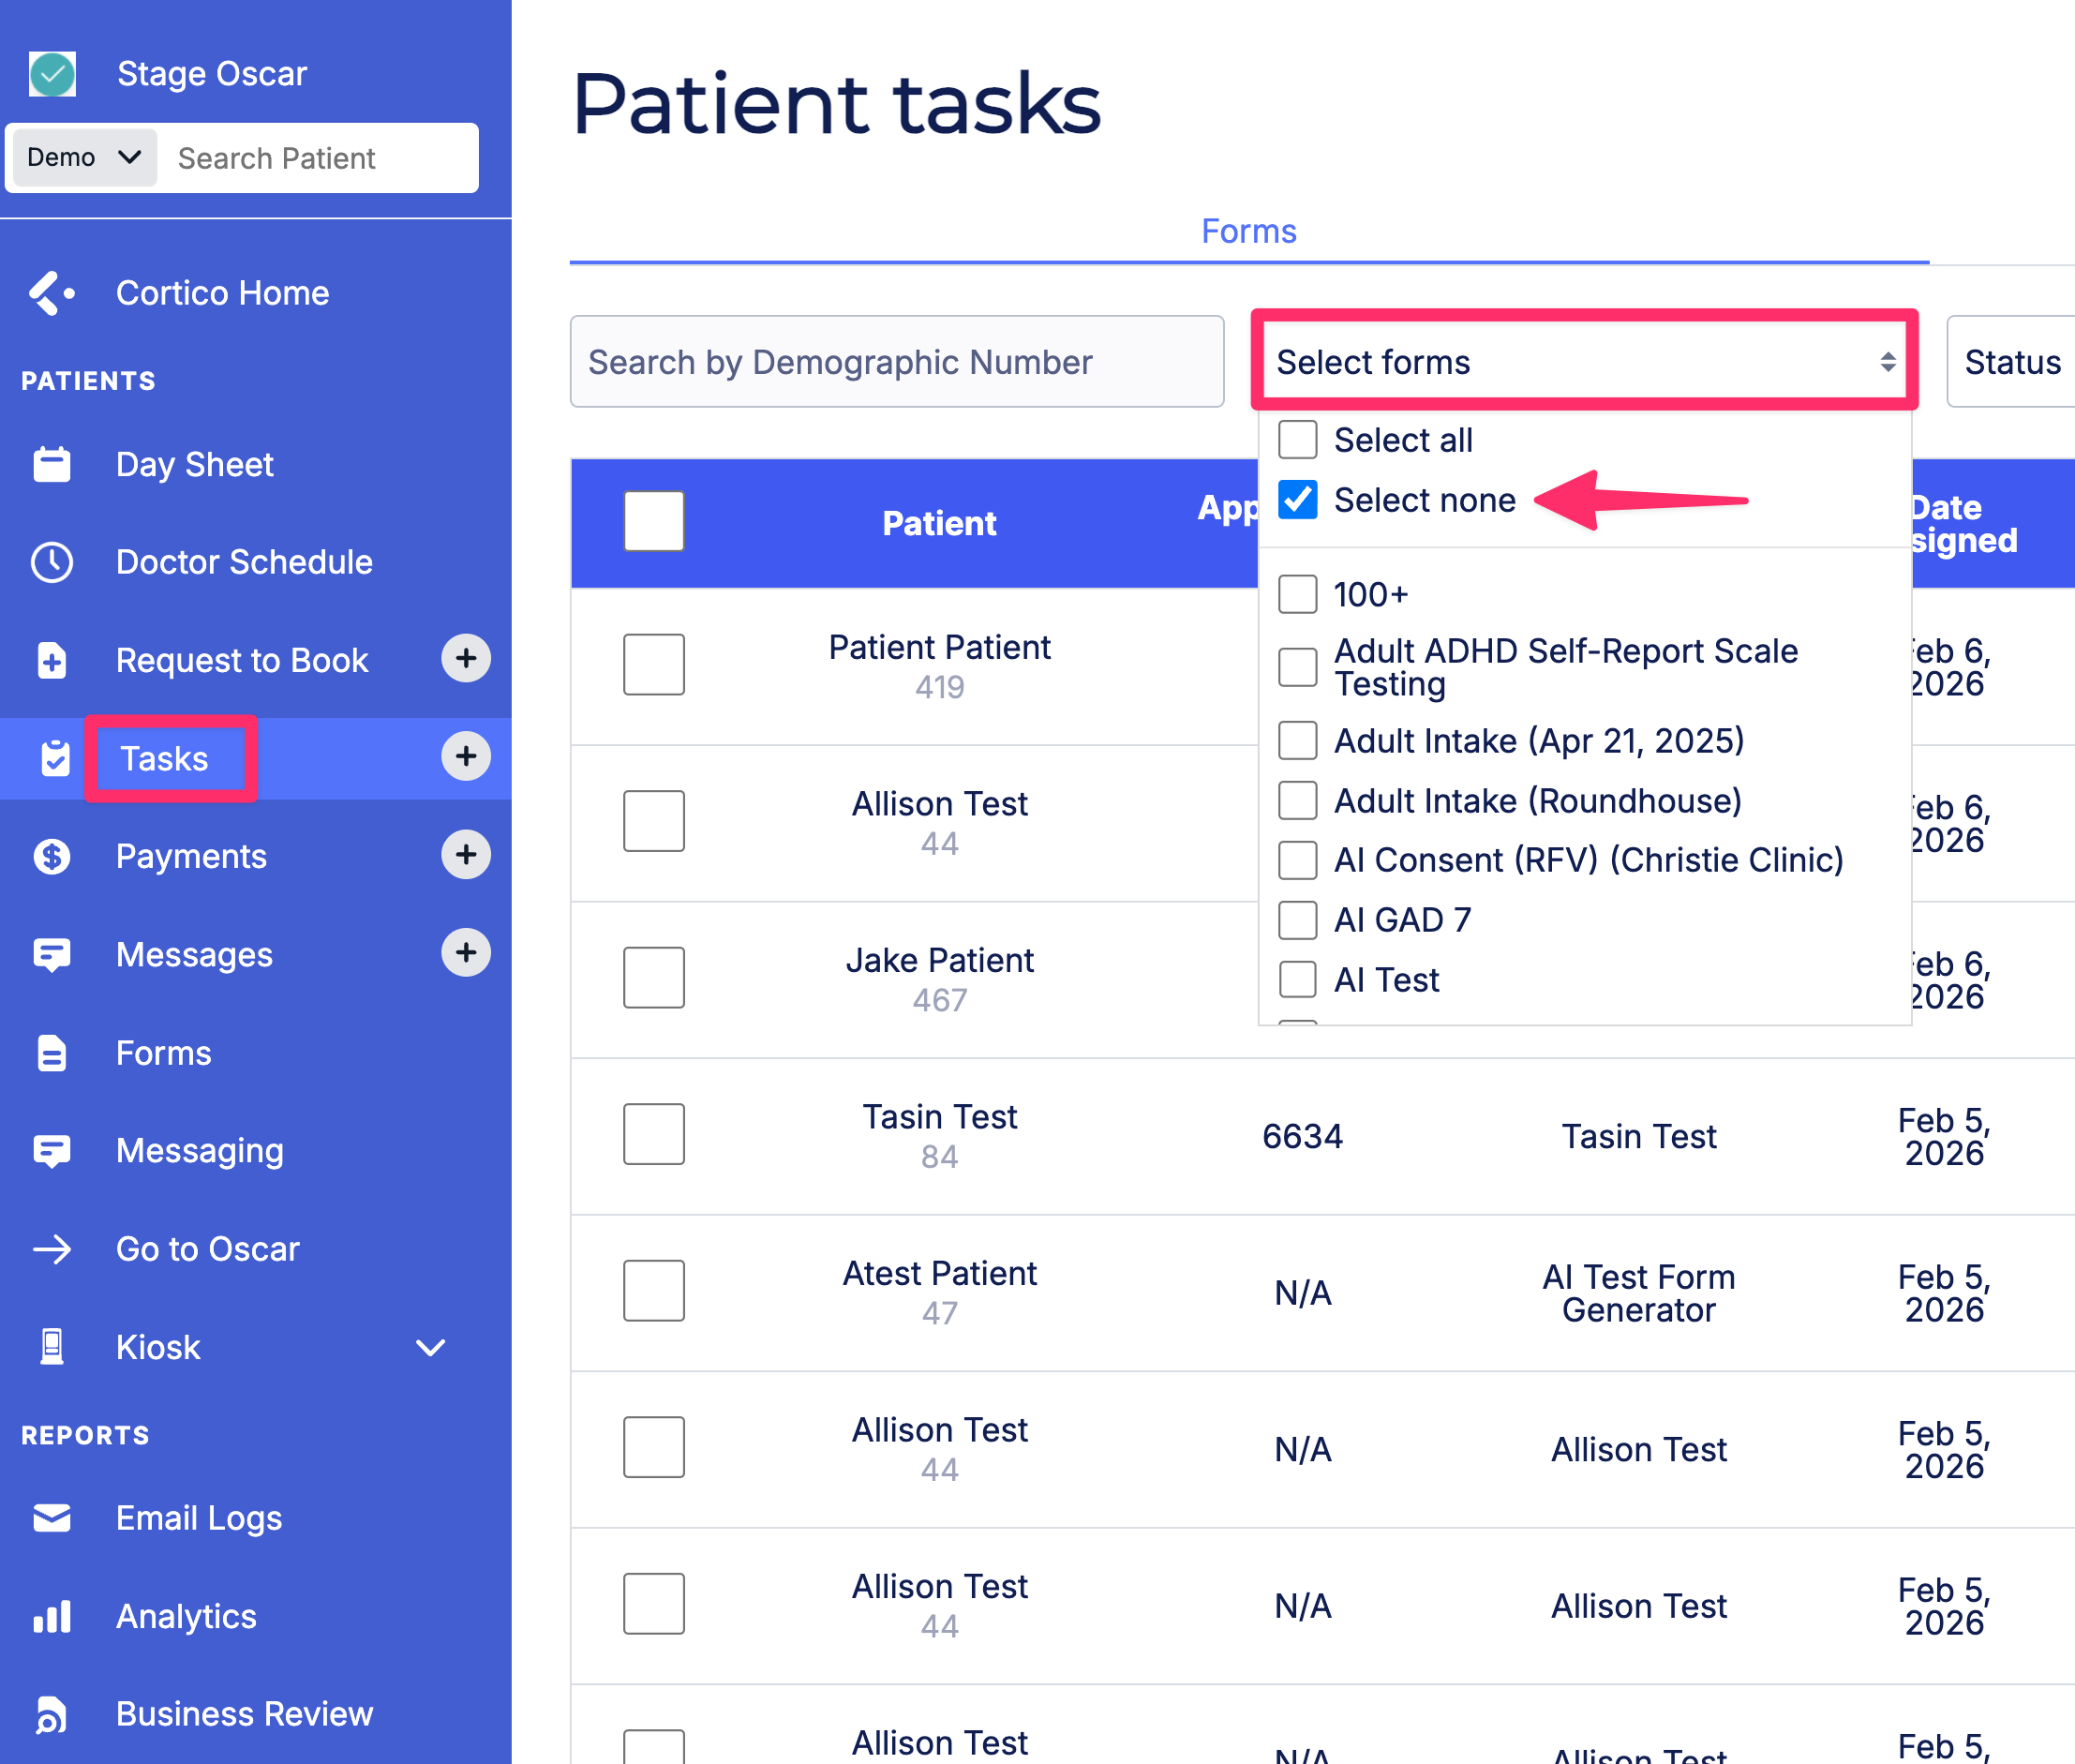Open Business Review report link
Image resolution: width=2075 pixels, height=1764 pixels.
244,1714
